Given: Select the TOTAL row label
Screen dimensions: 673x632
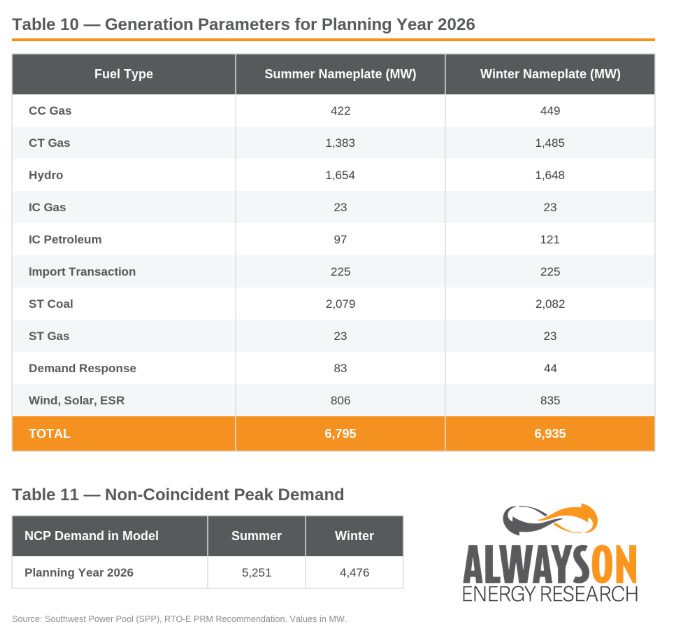Looking at the screenshot, I should [x=49, y=434].
